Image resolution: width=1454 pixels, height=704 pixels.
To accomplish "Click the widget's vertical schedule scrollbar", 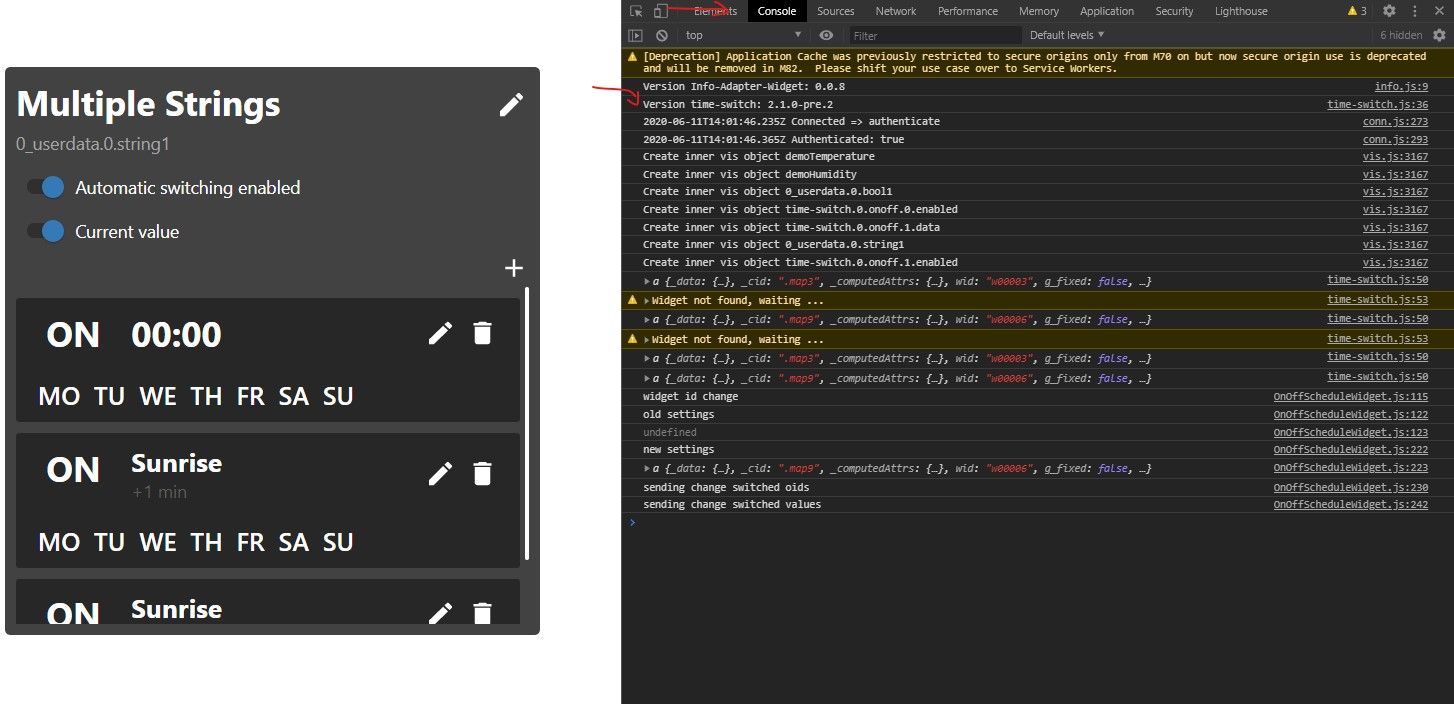I will 527,423.
